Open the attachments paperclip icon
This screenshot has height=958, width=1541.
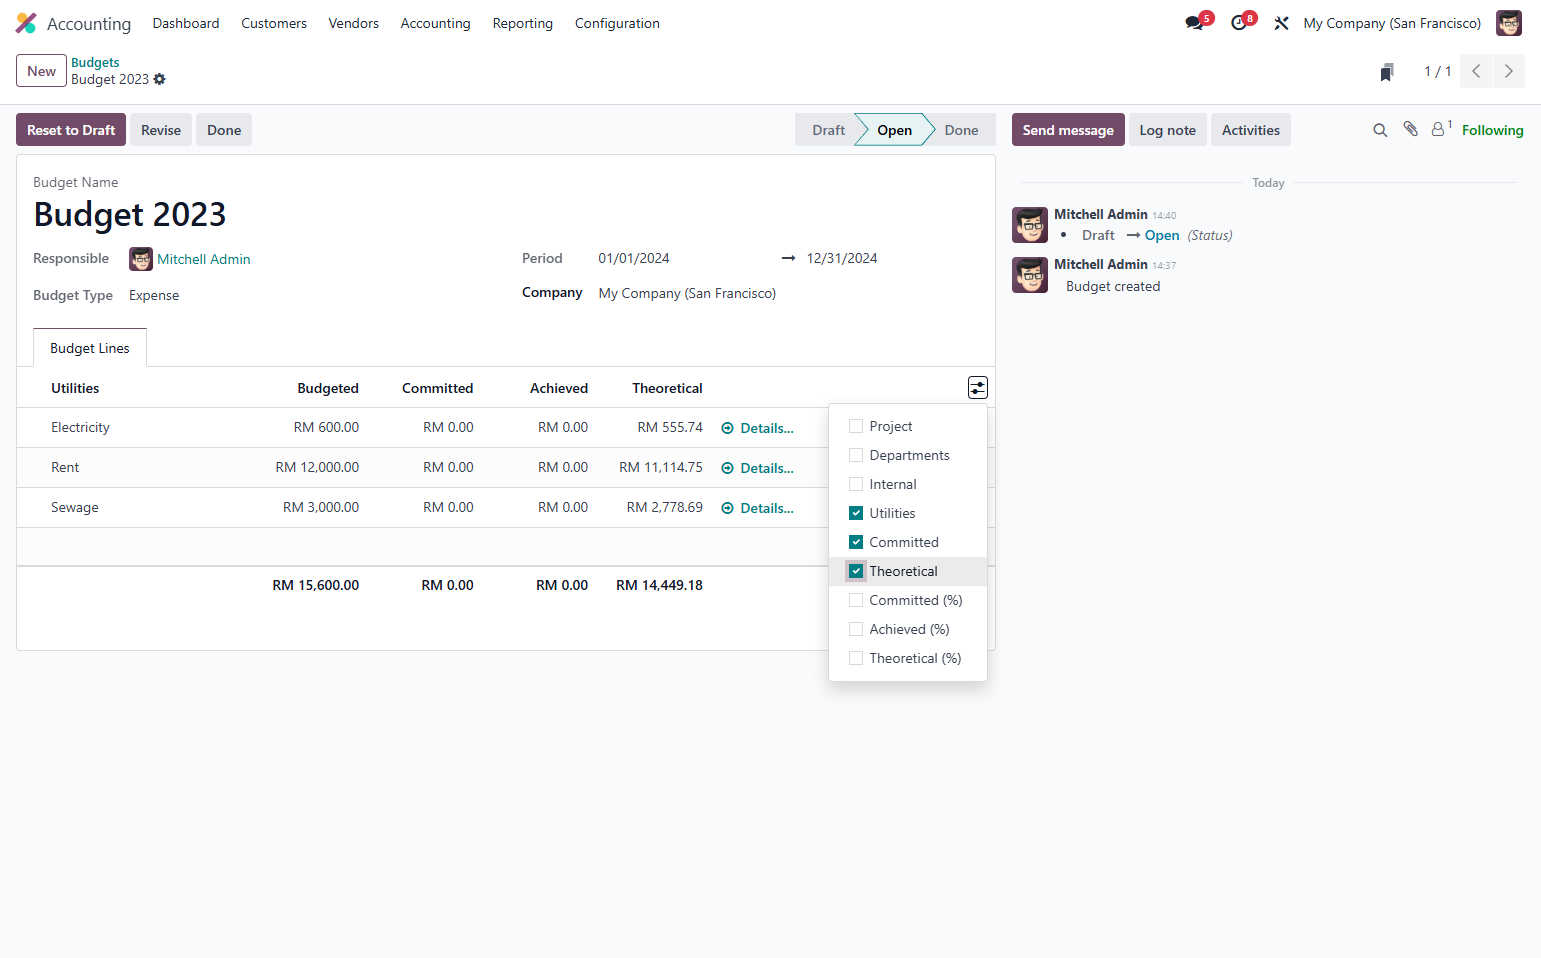tap(1410, 129)
